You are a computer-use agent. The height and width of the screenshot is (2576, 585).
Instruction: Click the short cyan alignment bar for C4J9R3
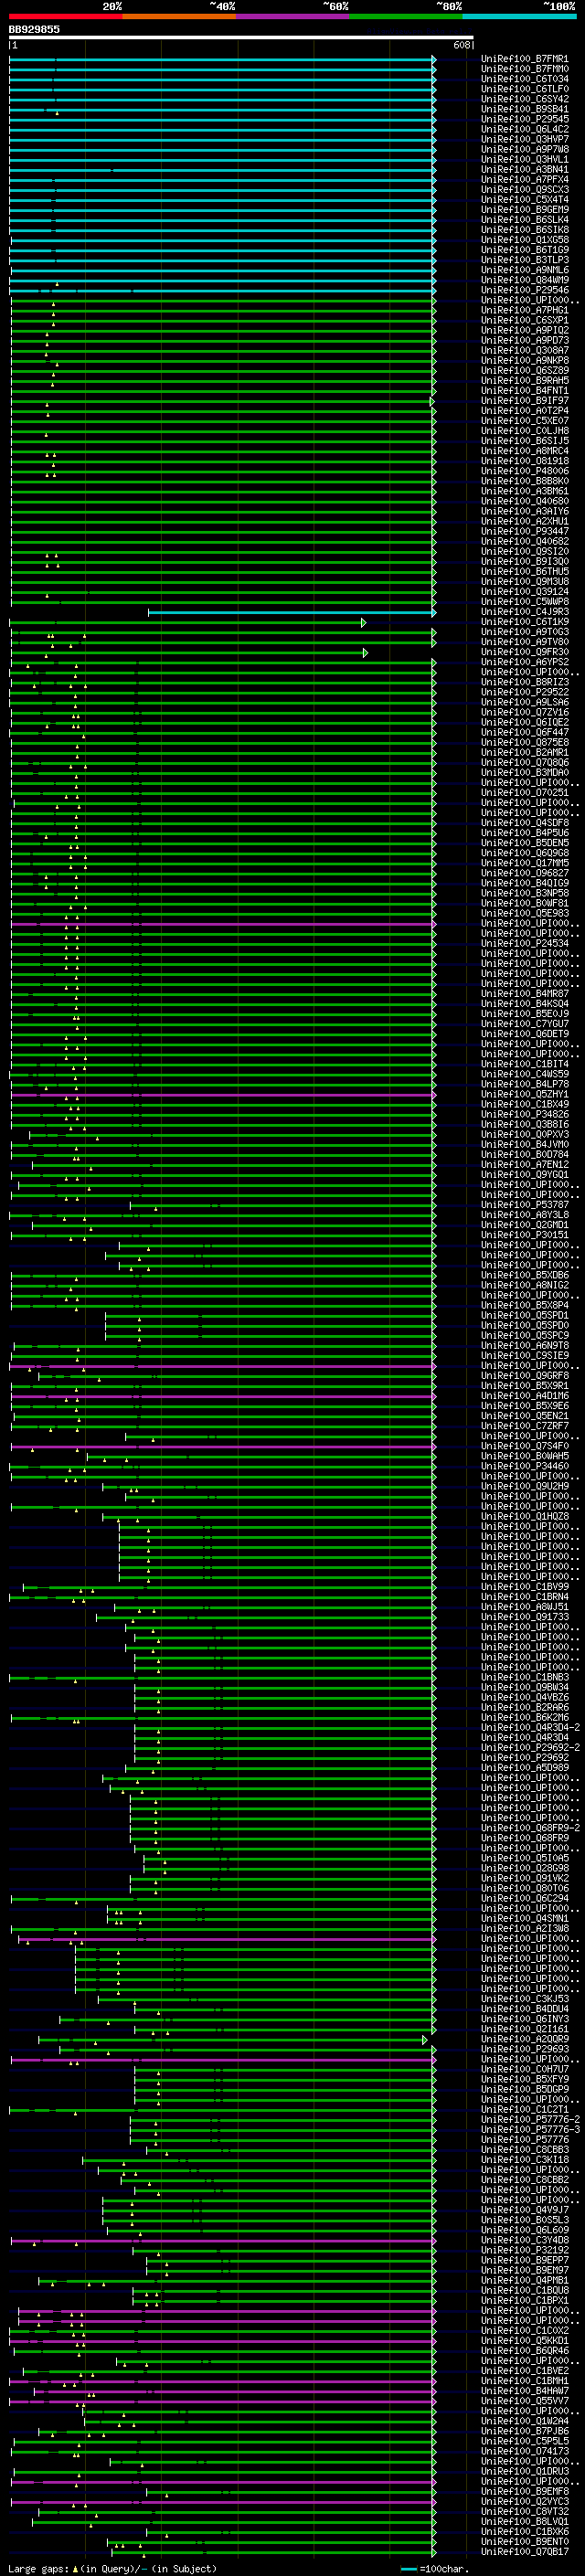292,612
